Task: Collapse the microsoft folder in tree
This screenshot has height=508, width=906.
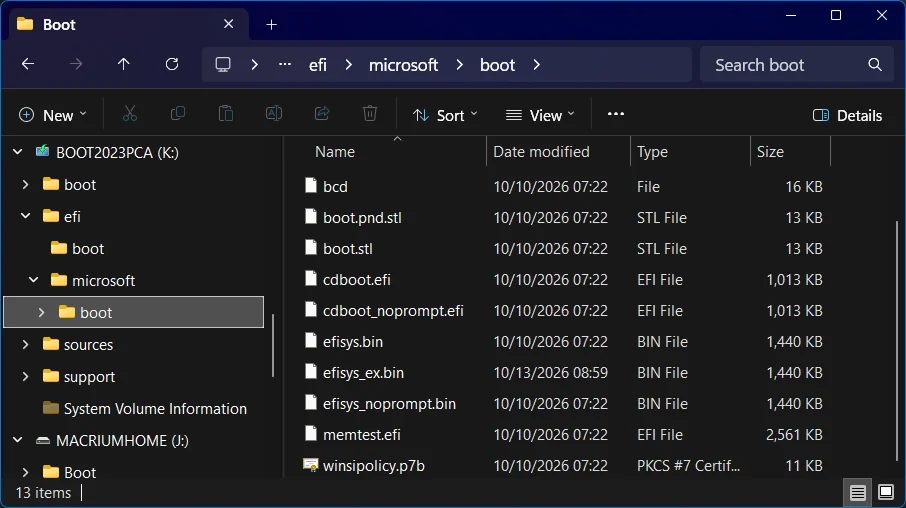Action: click(x=34, y=280)
